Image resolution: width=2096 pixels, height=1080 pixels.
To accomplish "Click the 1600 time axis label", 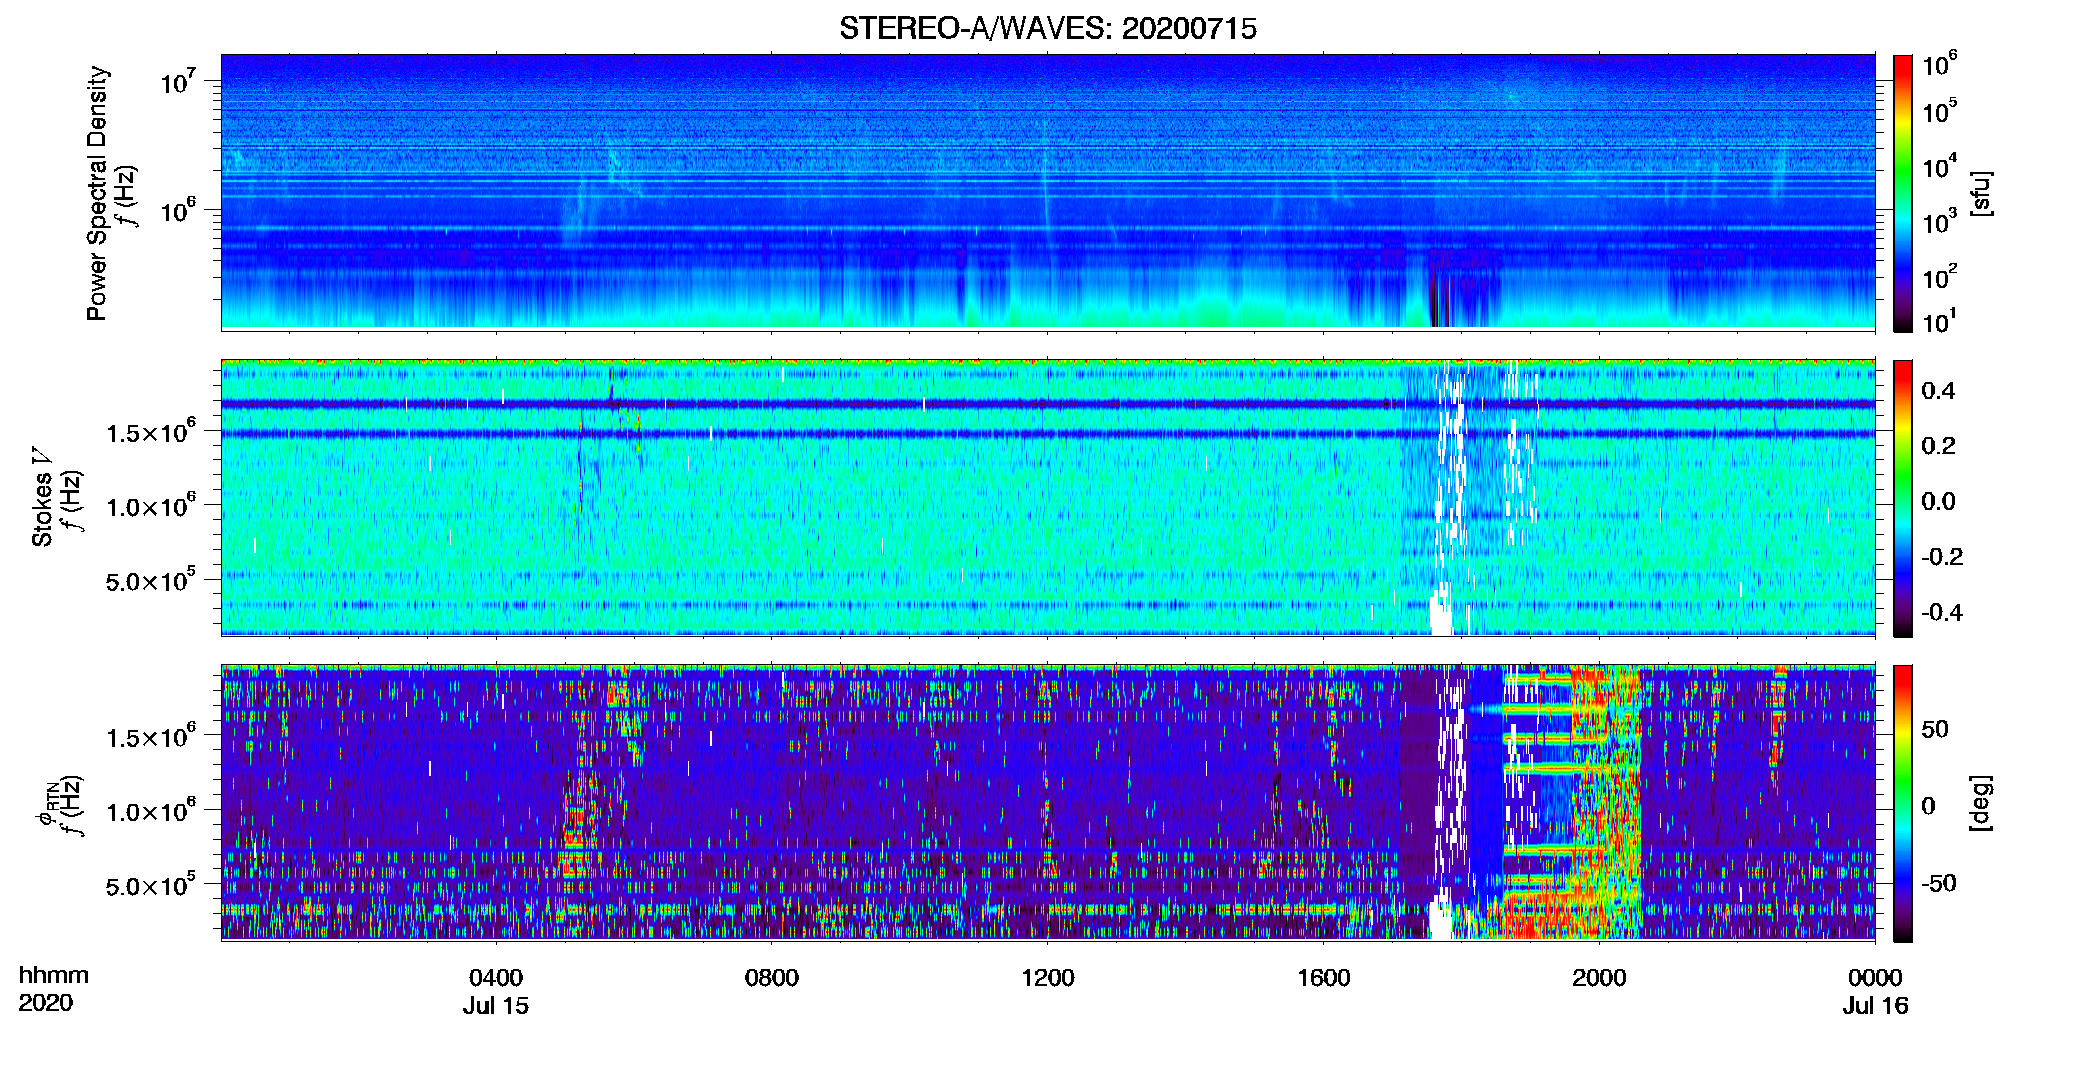I will click(x=1323, y=977).
